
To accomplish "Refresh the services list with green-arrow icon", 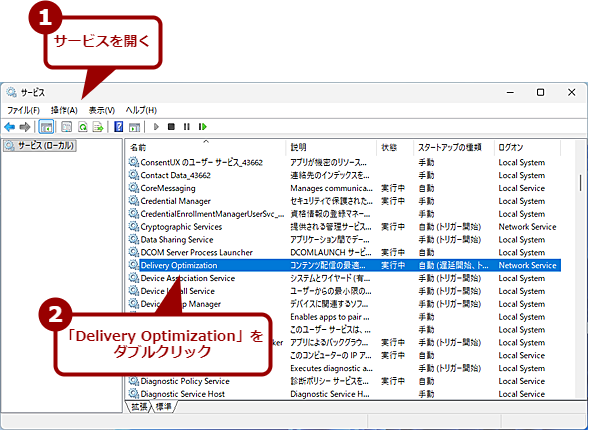I will (83, 127).
